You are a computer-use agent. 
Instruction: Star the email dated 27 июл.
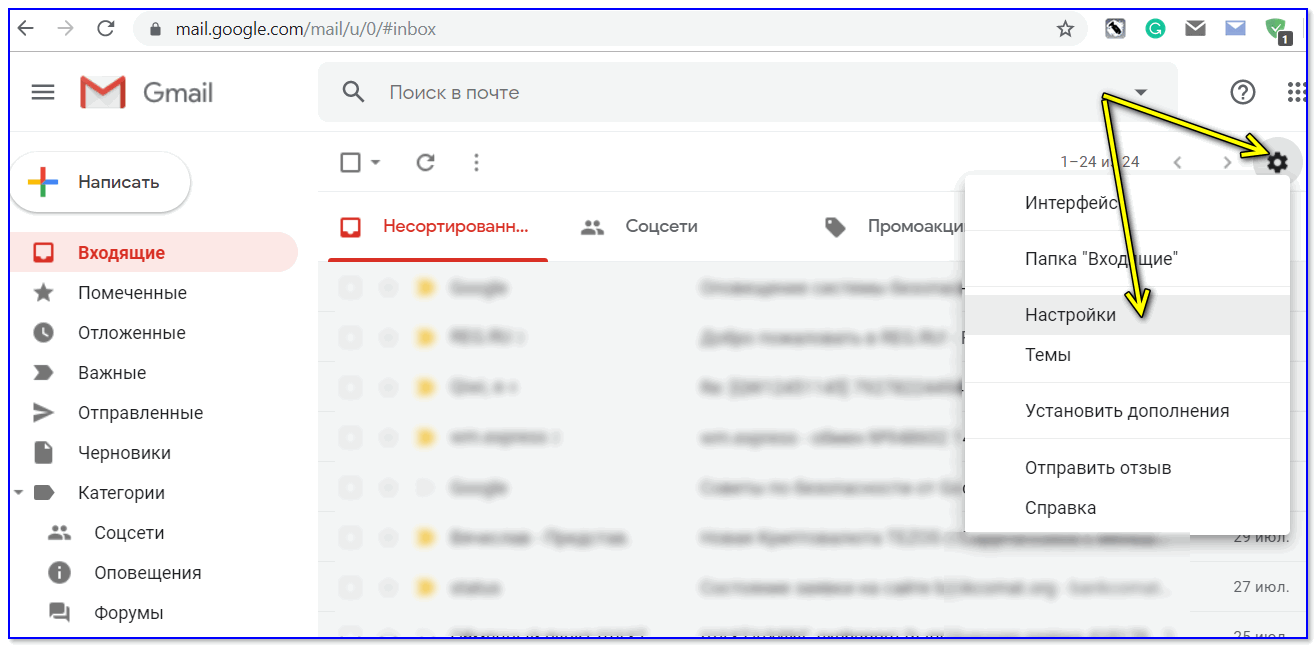click(x=388, y=586)
